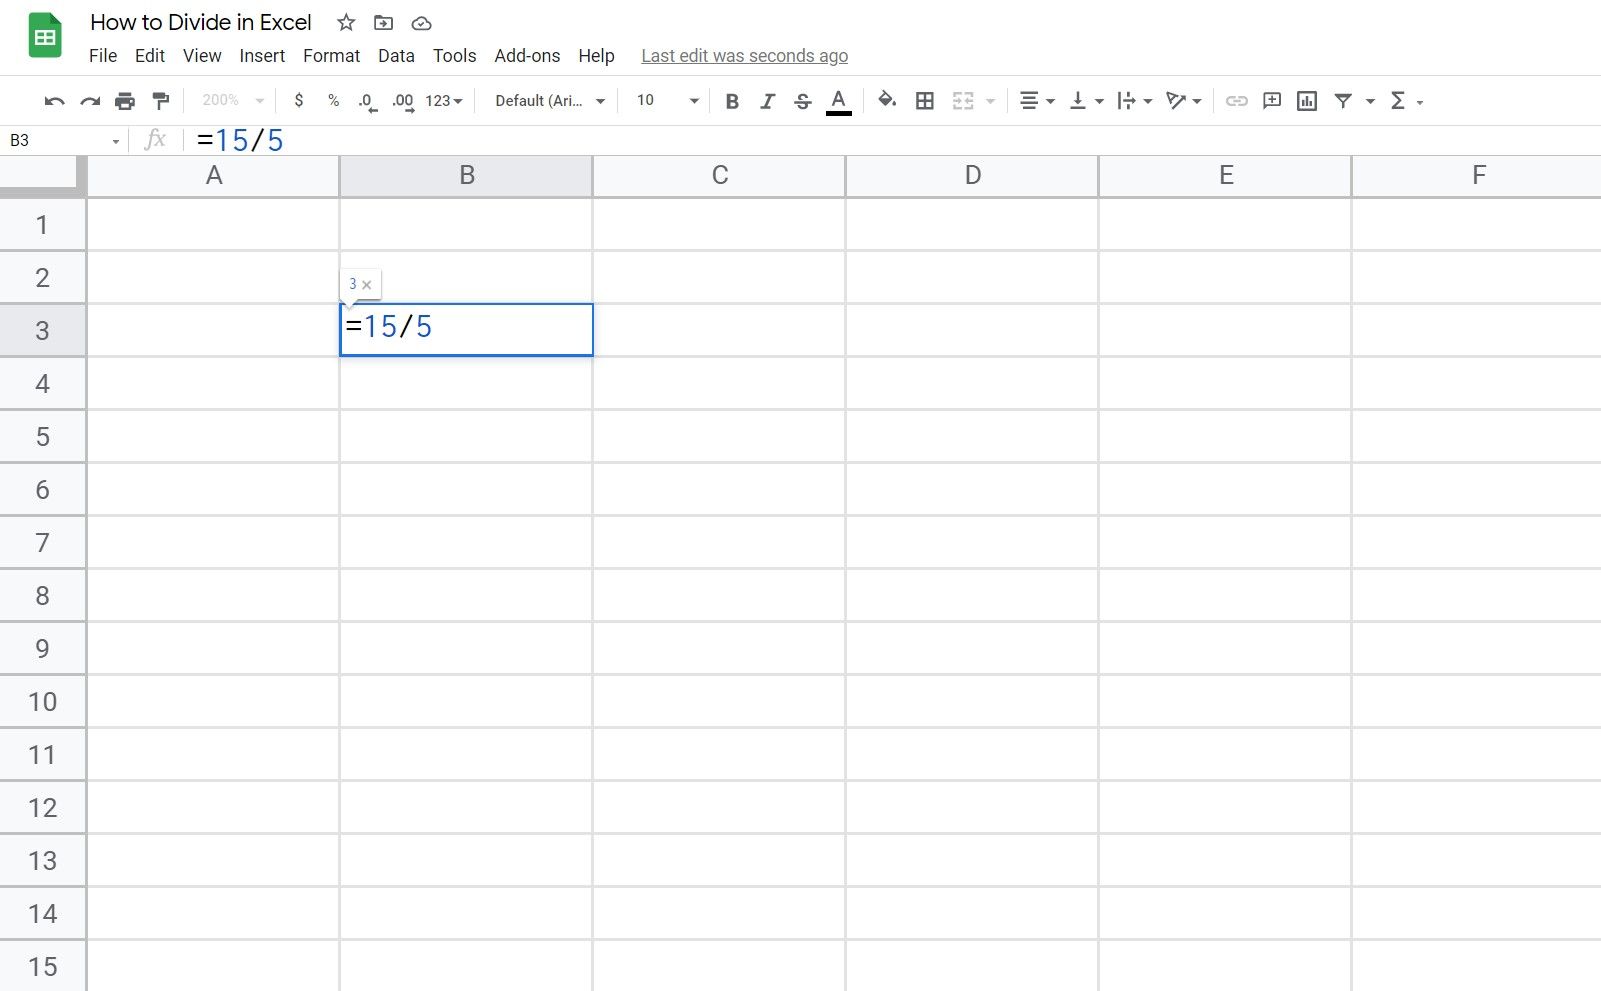
Task: Insert a link
Action: pyautogui.click(x=1237, y=100)
